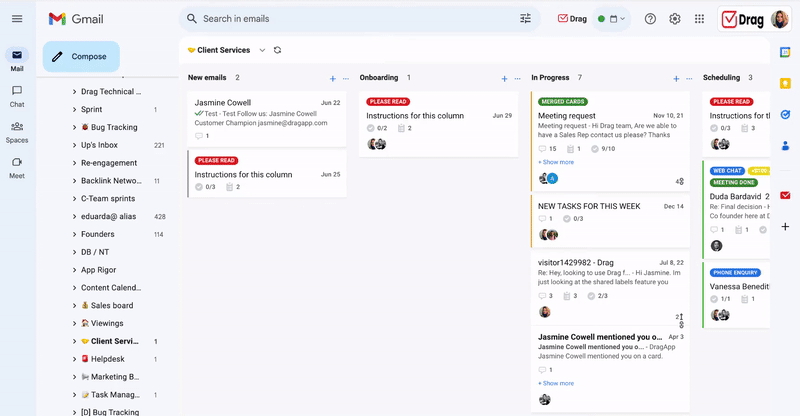Open Gmail settings gear icon
The height and width of the screenshot is (416, 800).
click(674, 19)
